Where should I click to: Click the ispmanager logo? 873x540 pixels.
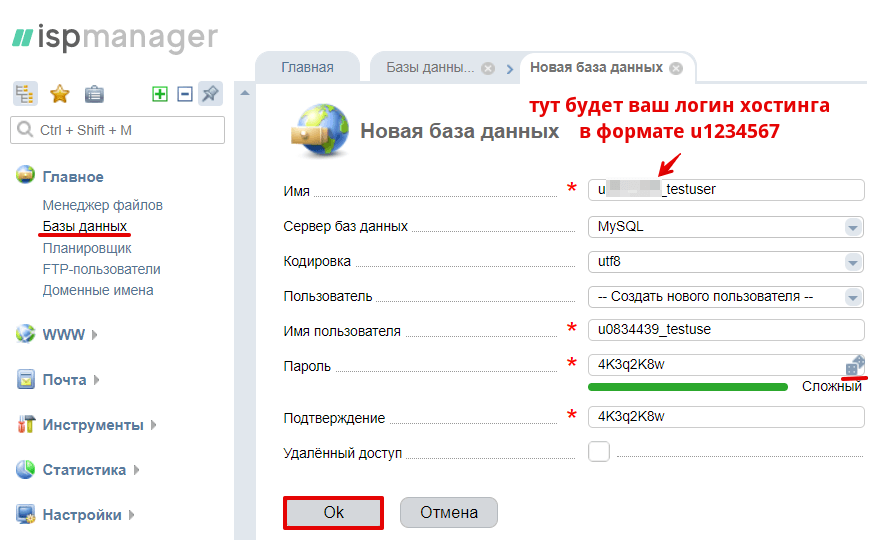tap(115, 37)
